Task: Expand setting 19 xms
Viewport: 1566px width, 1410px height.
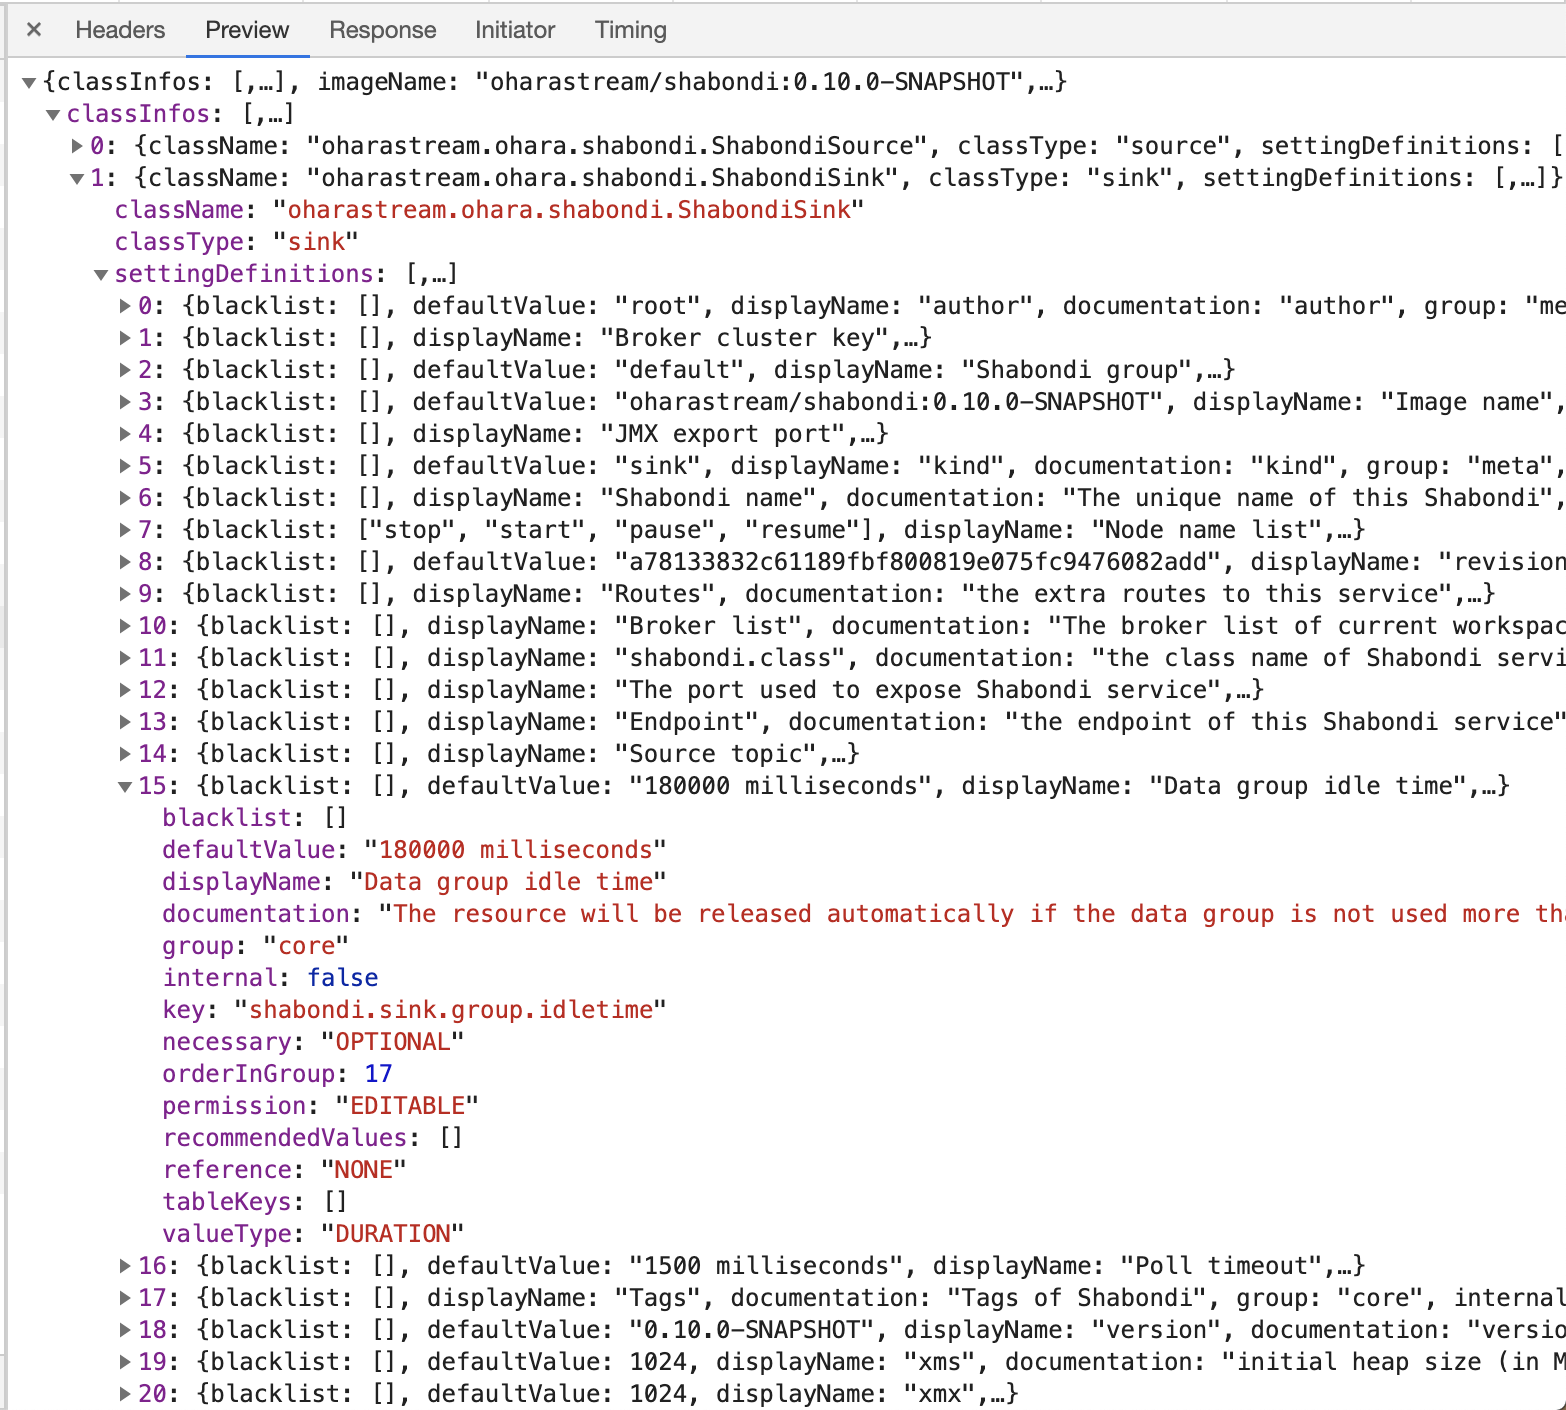Action: point(125,1362)
